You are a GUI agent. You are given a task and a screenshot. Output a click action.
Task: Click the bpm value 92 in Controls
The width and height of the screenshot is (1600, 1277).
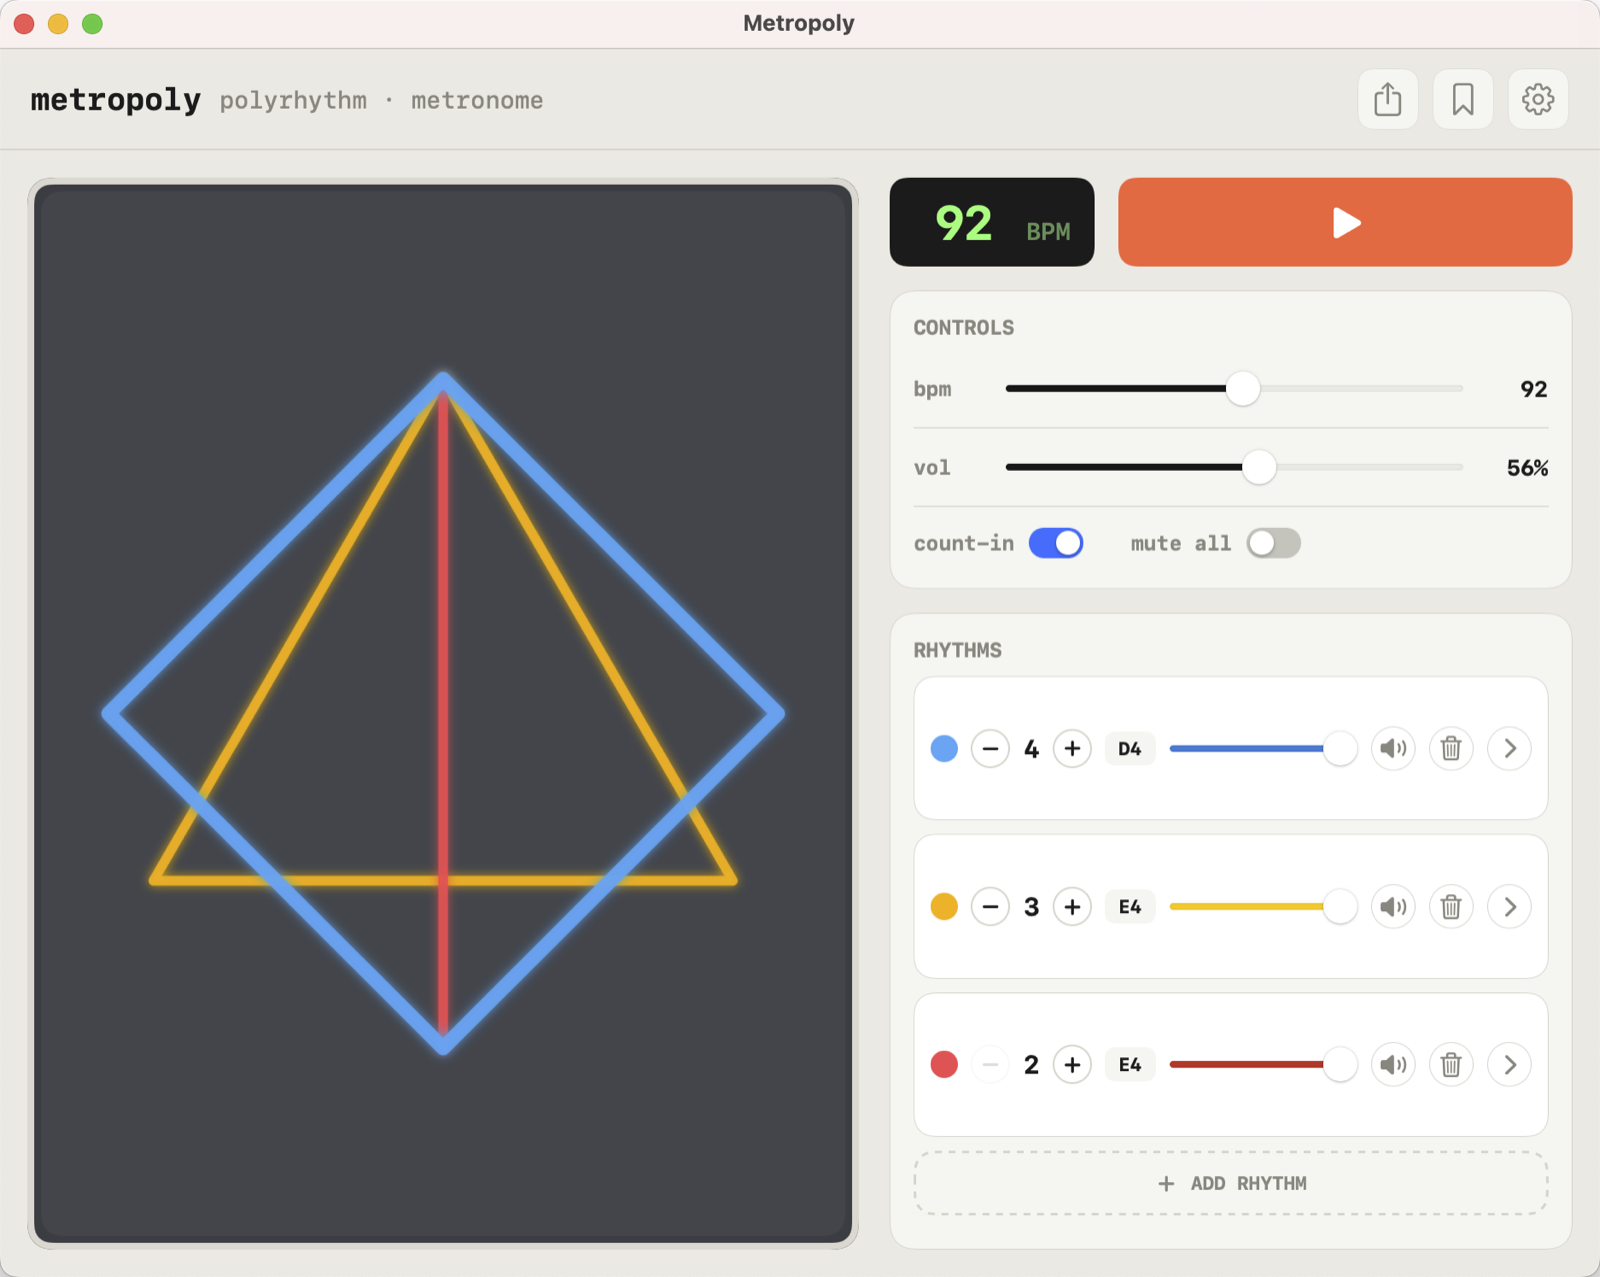pyautogui.click(x=1533, y=389)
